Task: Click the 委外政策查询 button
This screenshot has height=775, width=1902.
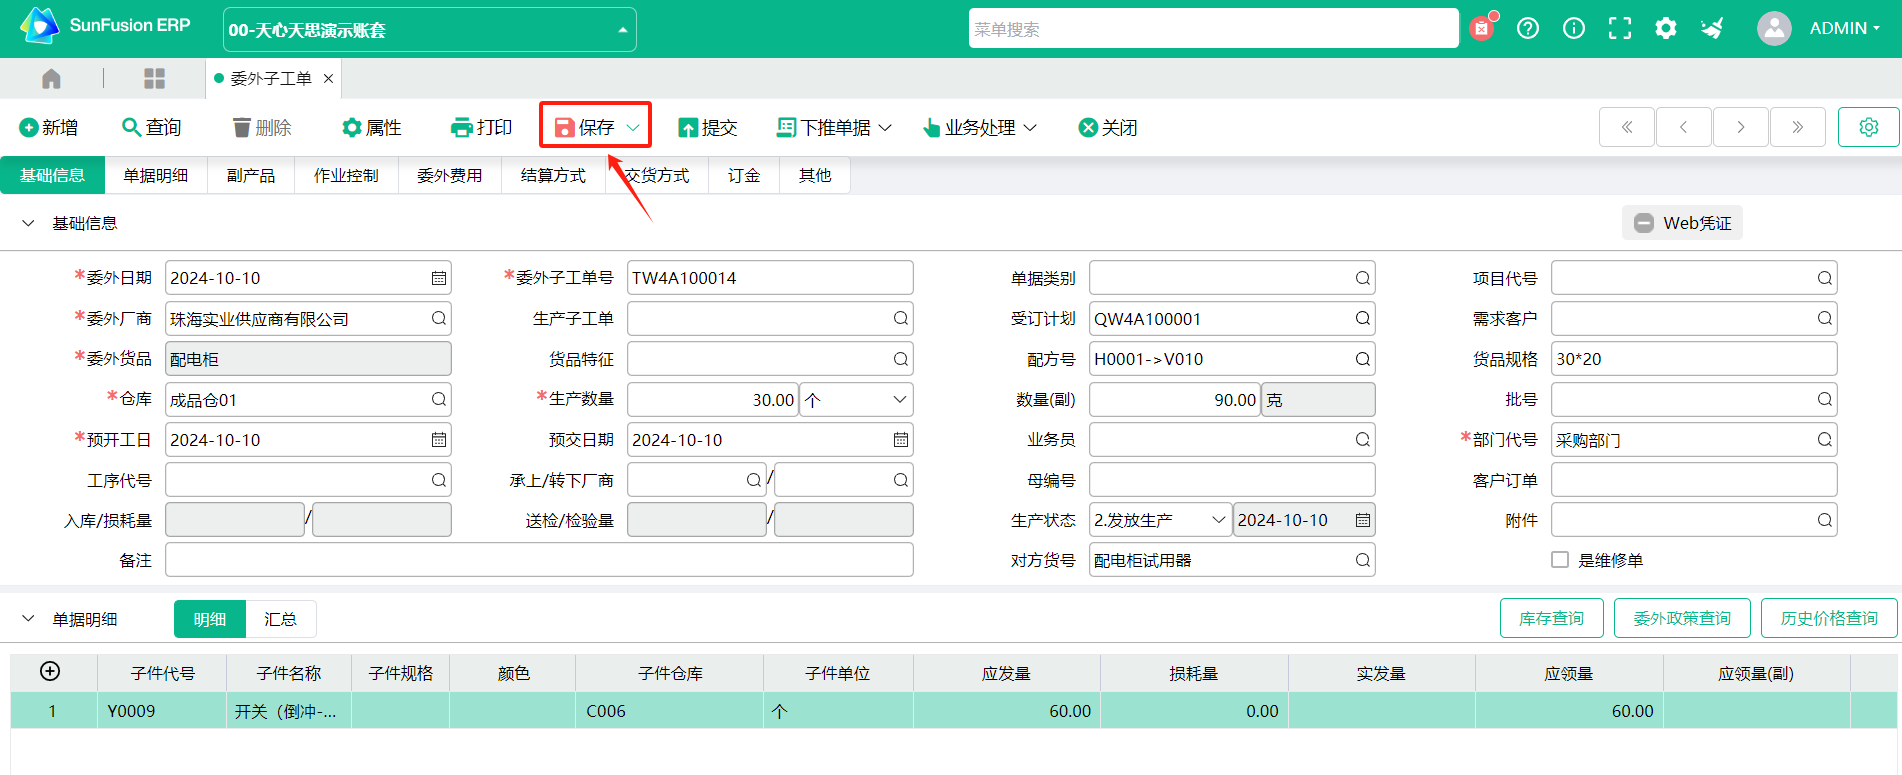Action: click(x=1682, y=618)
